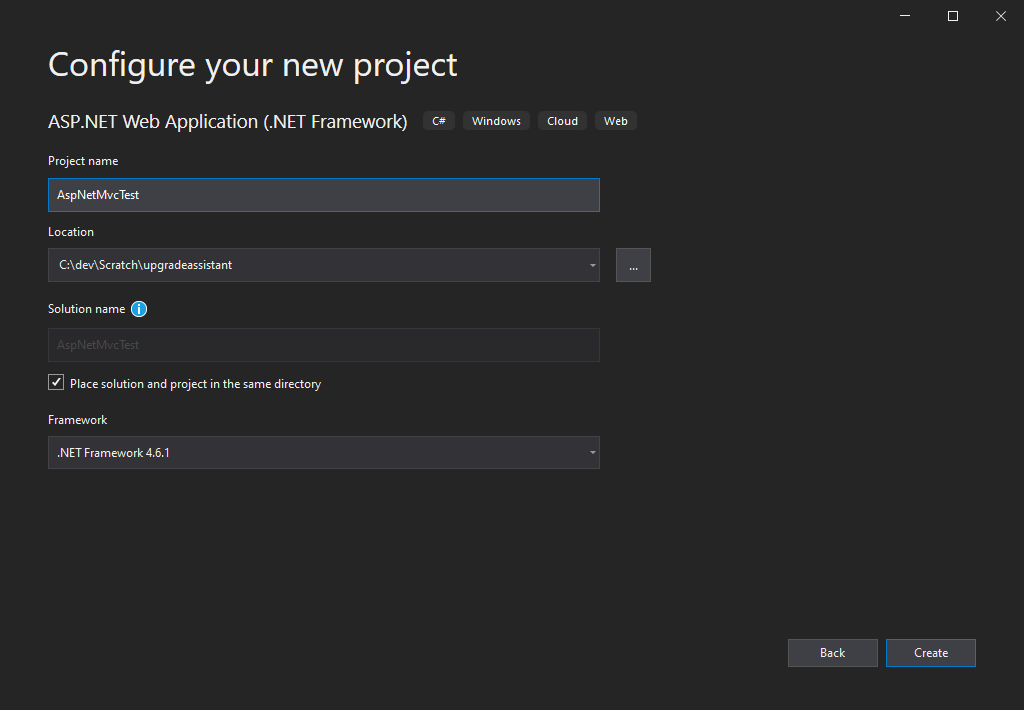Click the Windows platform tag
The image size is (1024, 710).
coord(496,121)
